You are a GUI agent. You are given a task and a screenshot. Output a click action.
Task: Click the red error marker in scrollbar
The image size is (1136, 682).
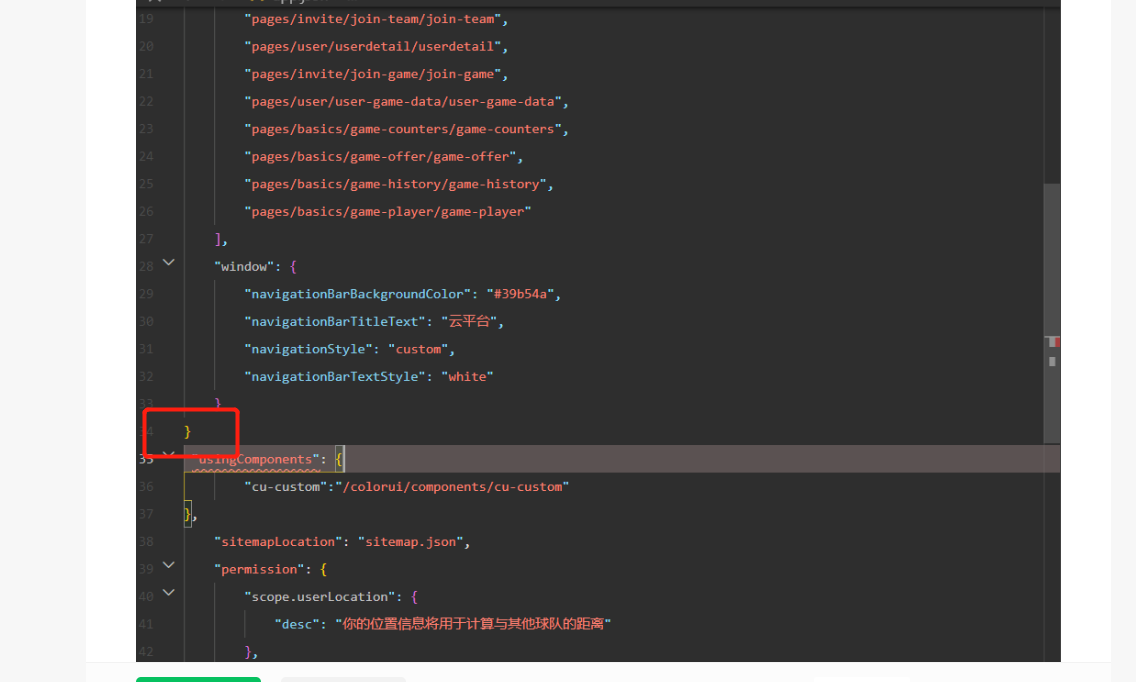(x=1057, y=341)
